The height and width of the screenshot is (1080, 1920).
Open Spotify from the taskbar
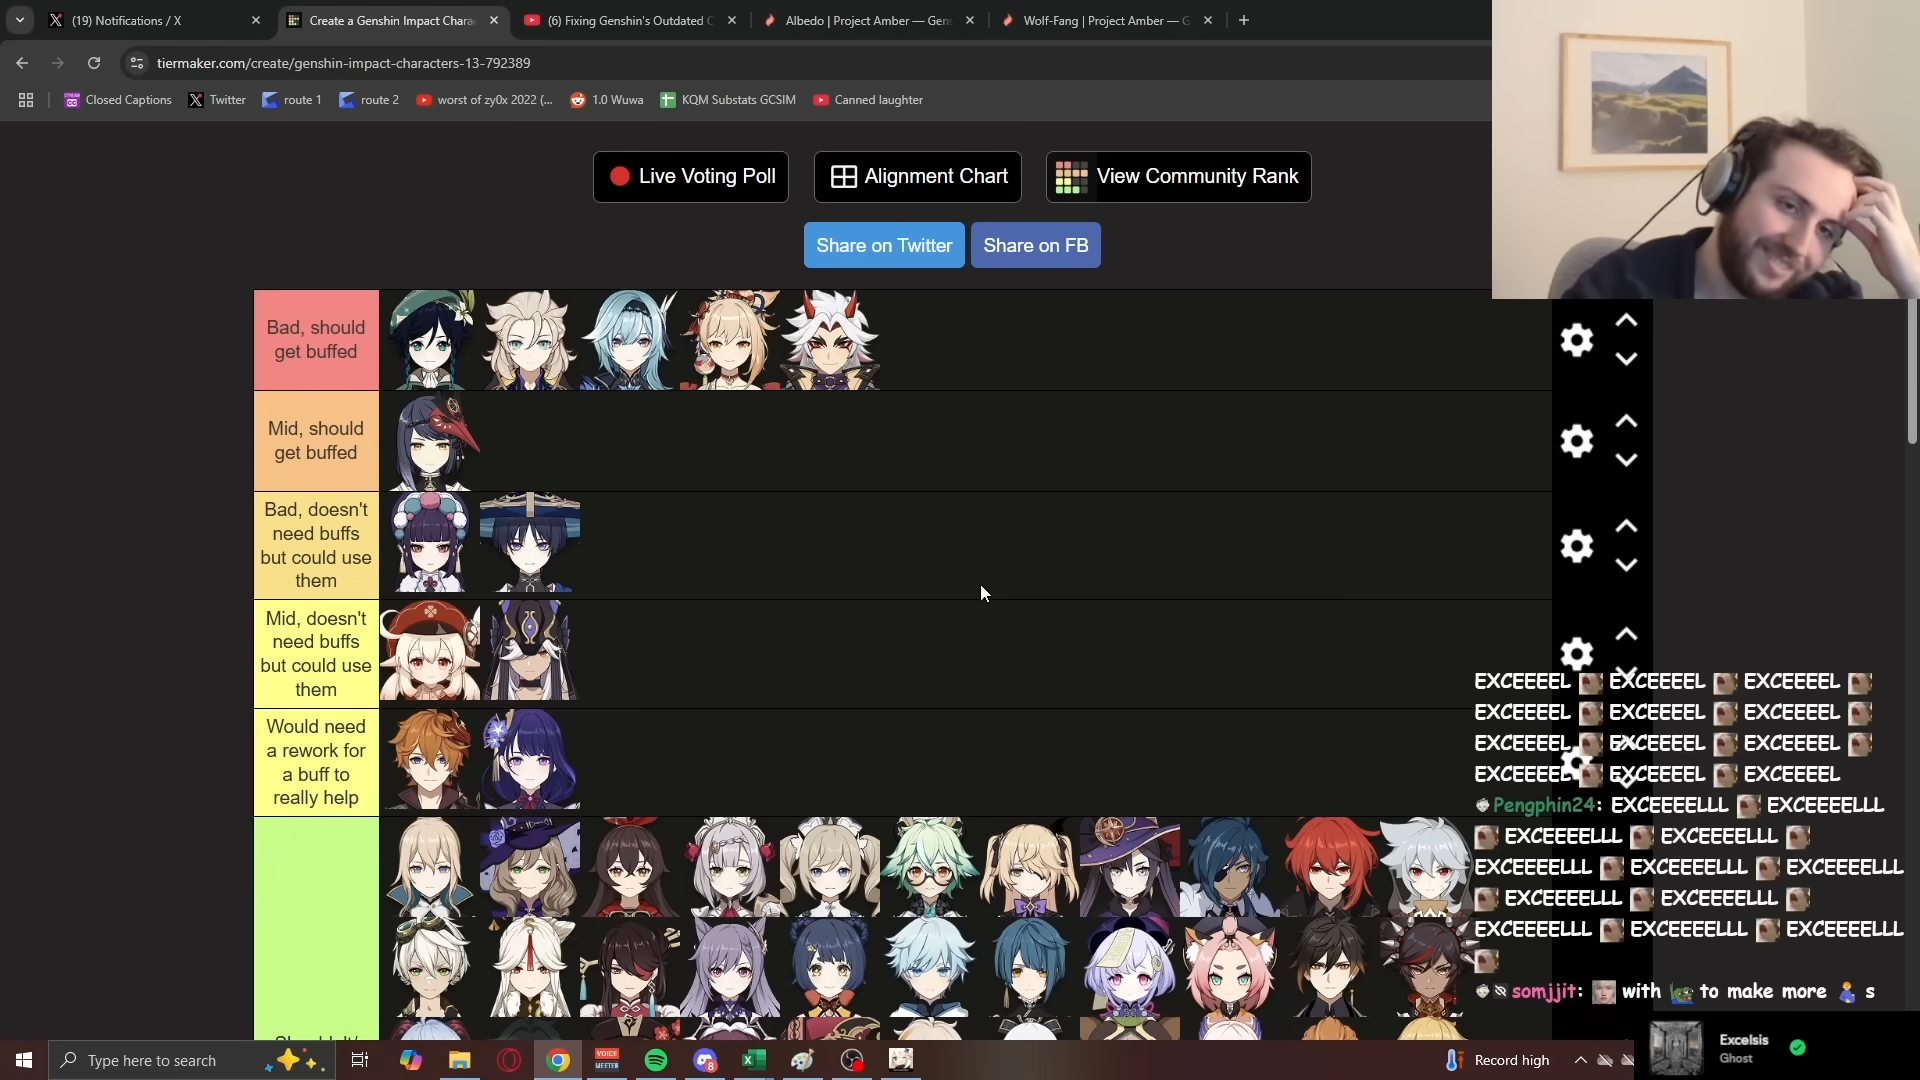click(656, 1060)
